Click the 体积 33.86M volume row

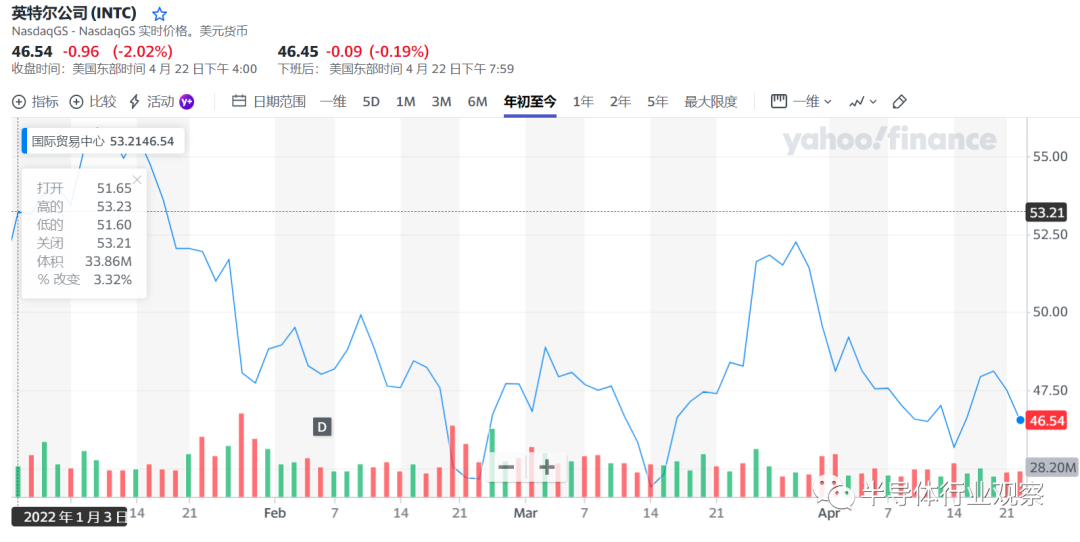coord(84,261)
